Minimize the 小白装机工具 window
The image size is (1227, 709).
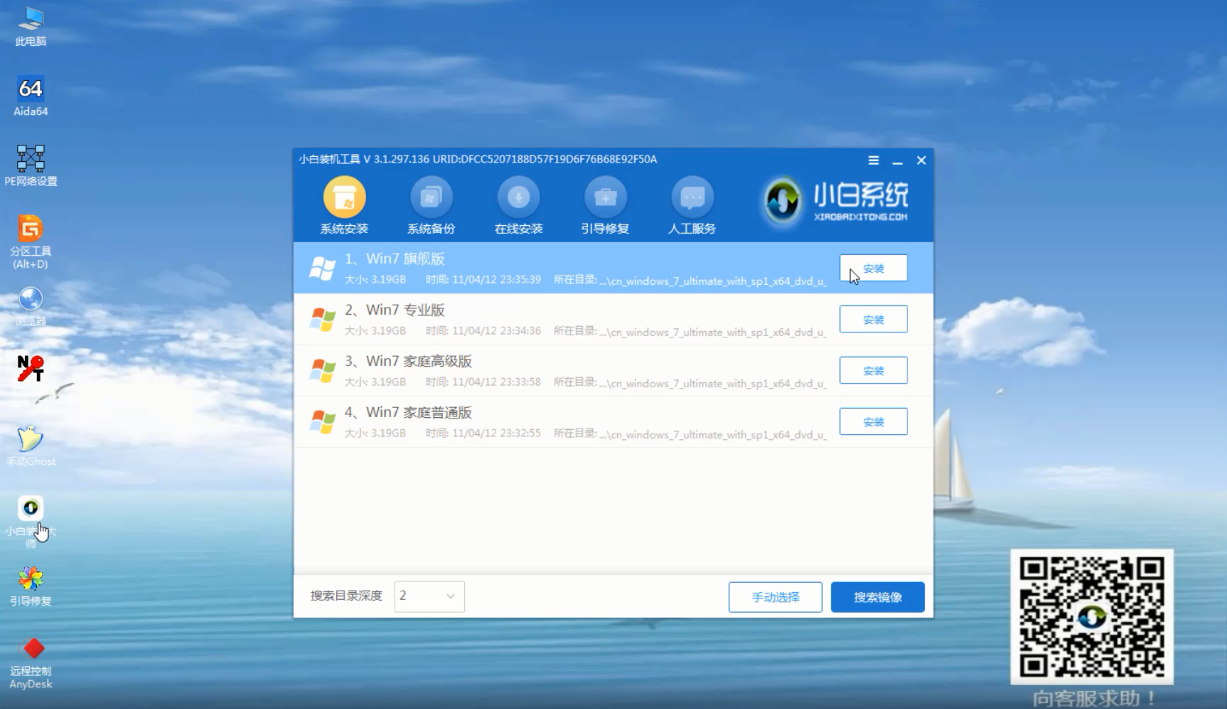[x=897, y=160]
